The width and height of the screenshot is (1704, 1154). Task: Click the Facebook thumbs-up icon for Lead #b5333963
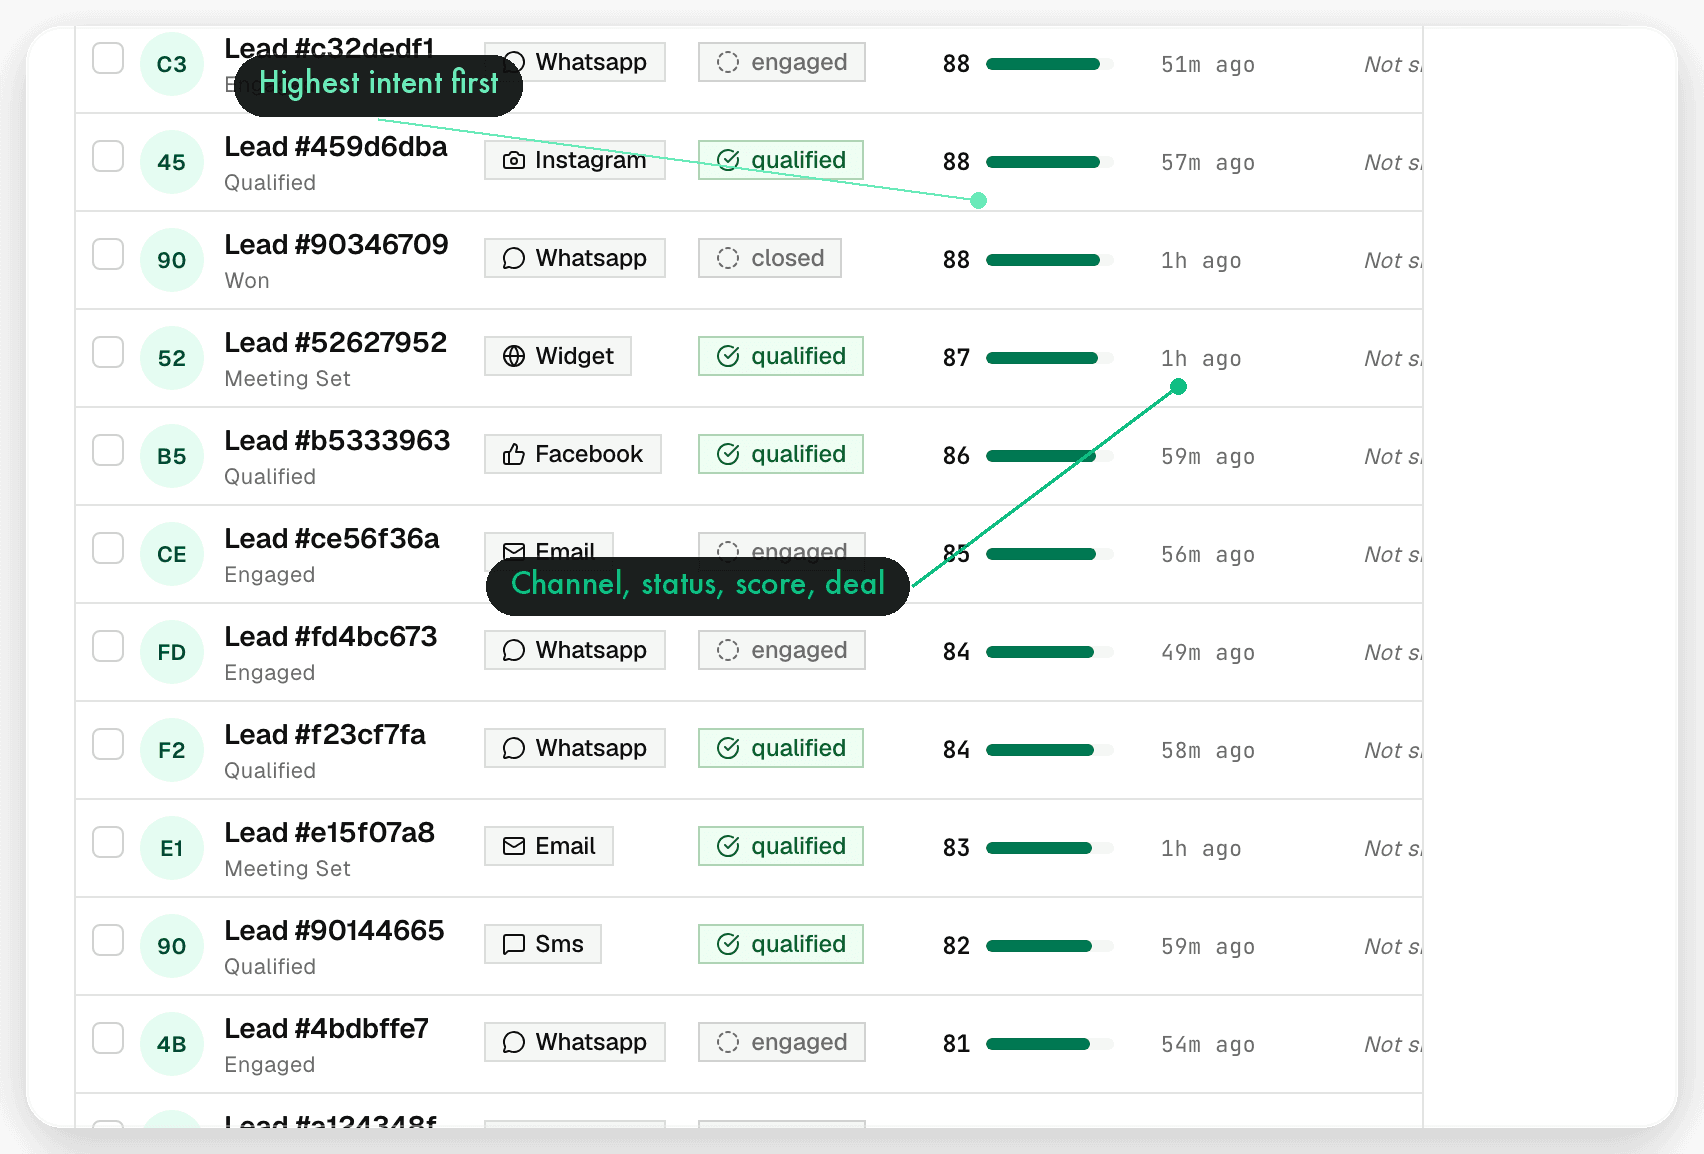[513, 454]
